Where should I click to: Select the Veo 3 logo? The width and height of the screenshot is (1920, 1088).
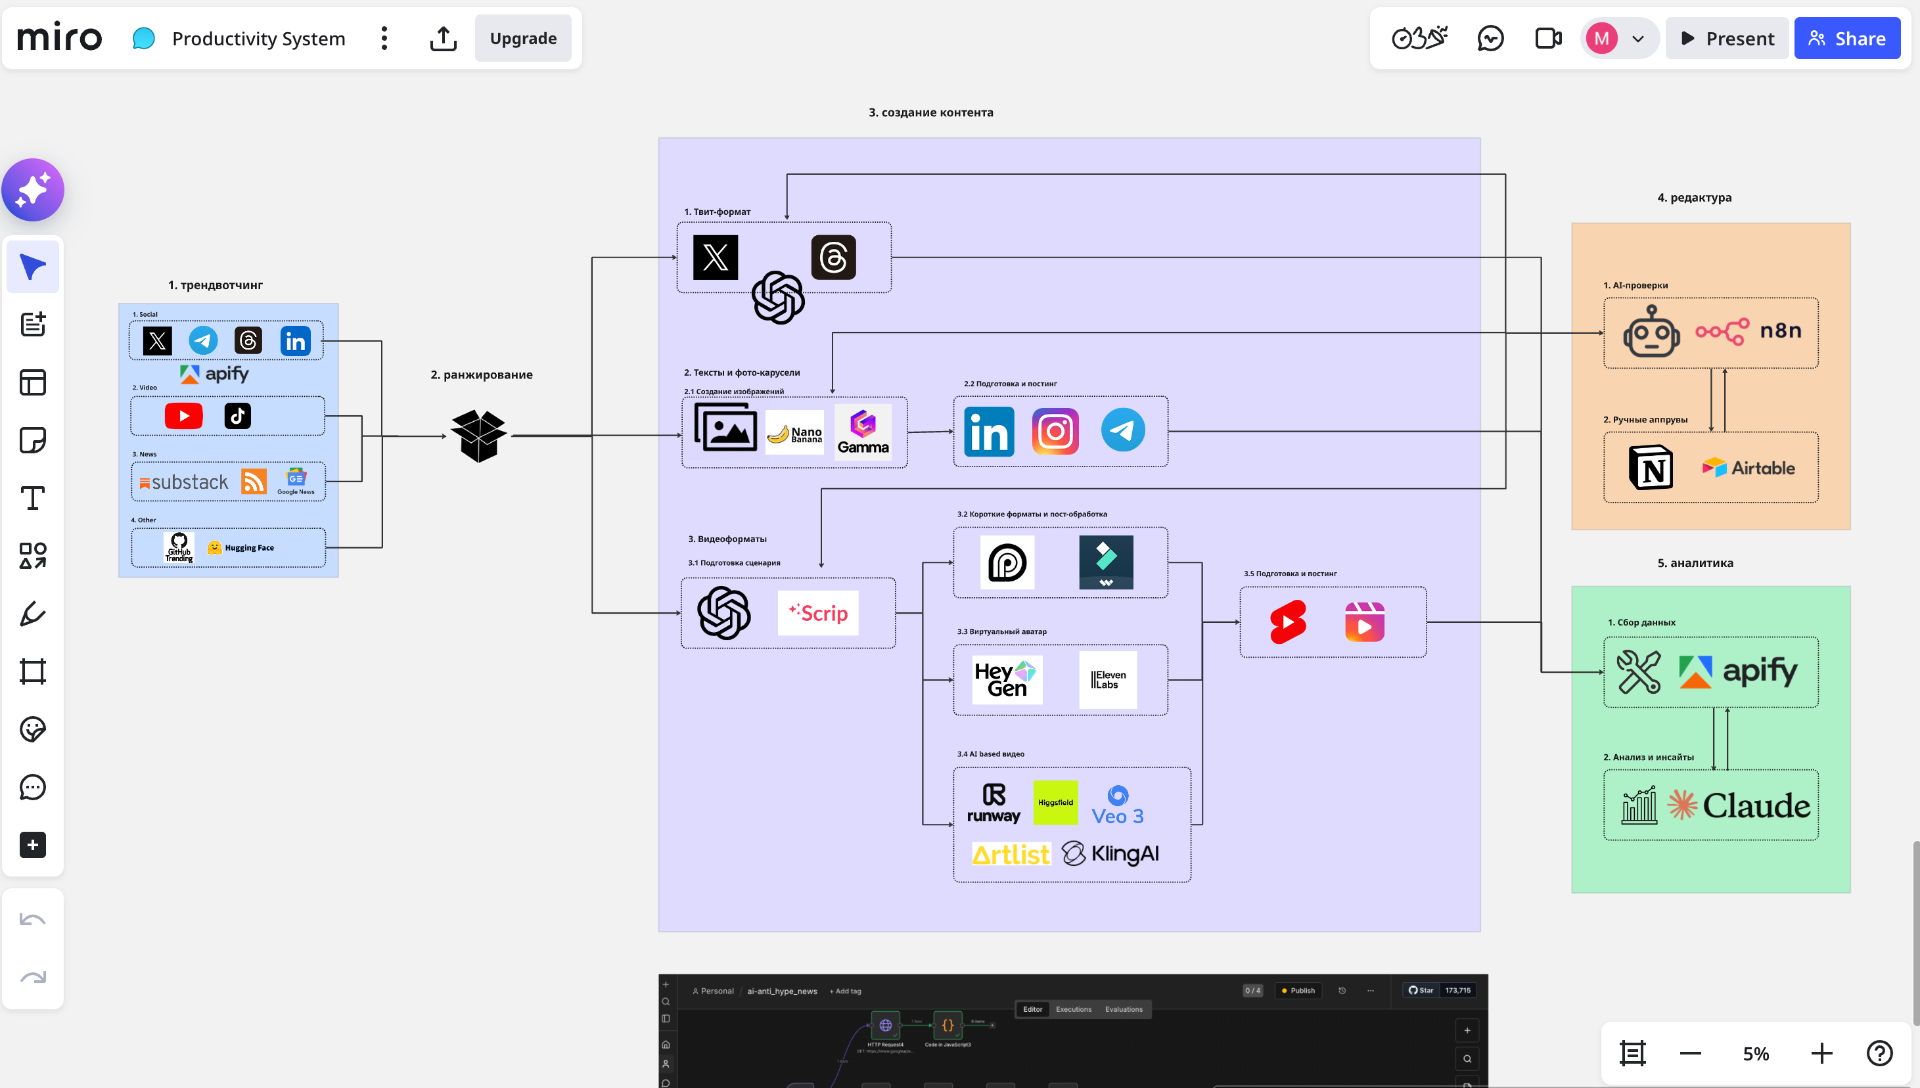tap(1118, 805)
